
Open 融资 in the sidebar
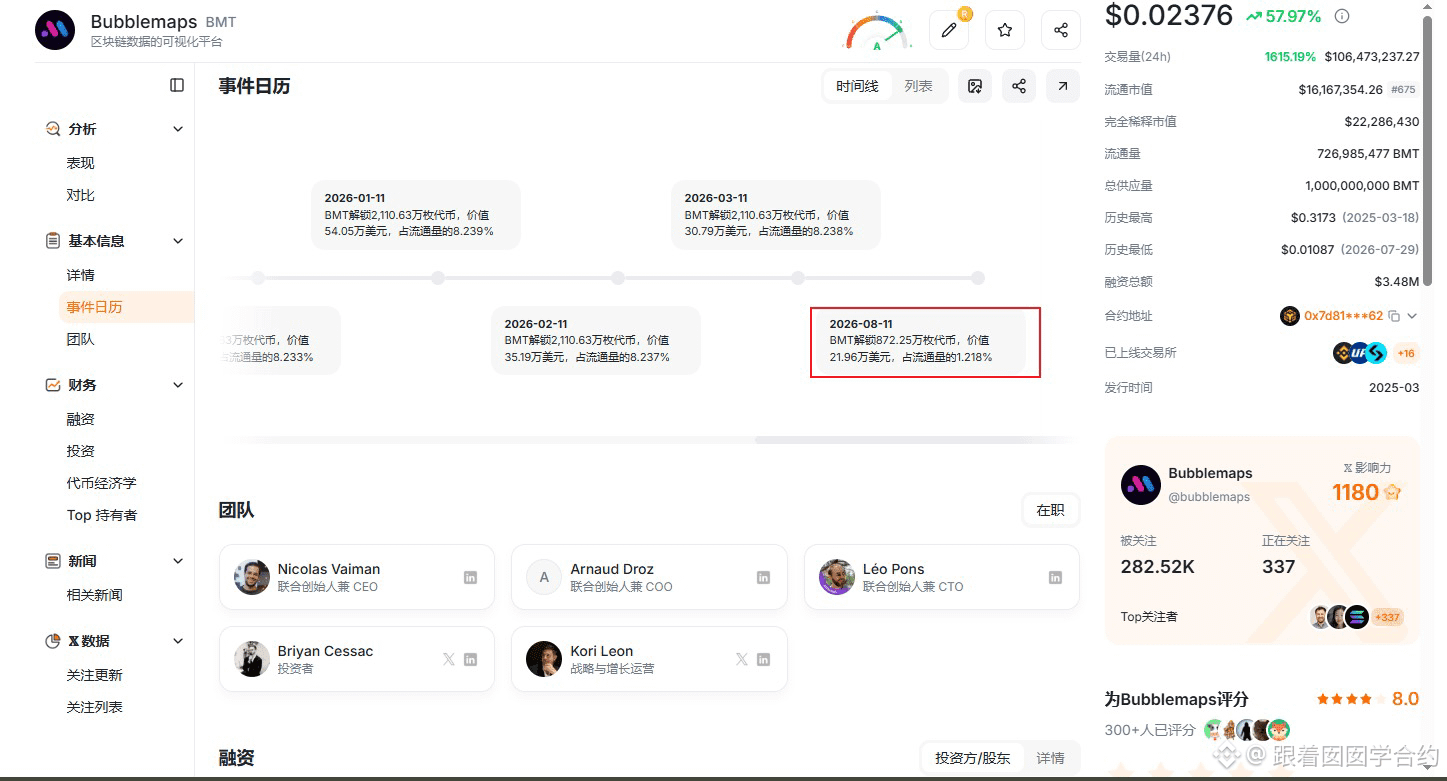click(81, 419)
